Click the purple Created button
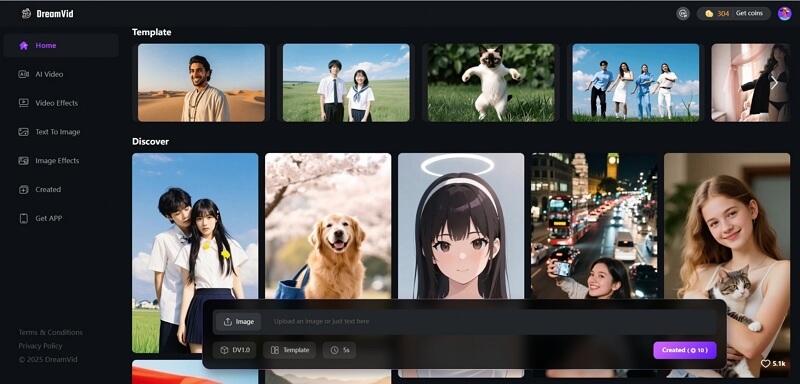Screen dimensions: 800x384 pos(685,350)
